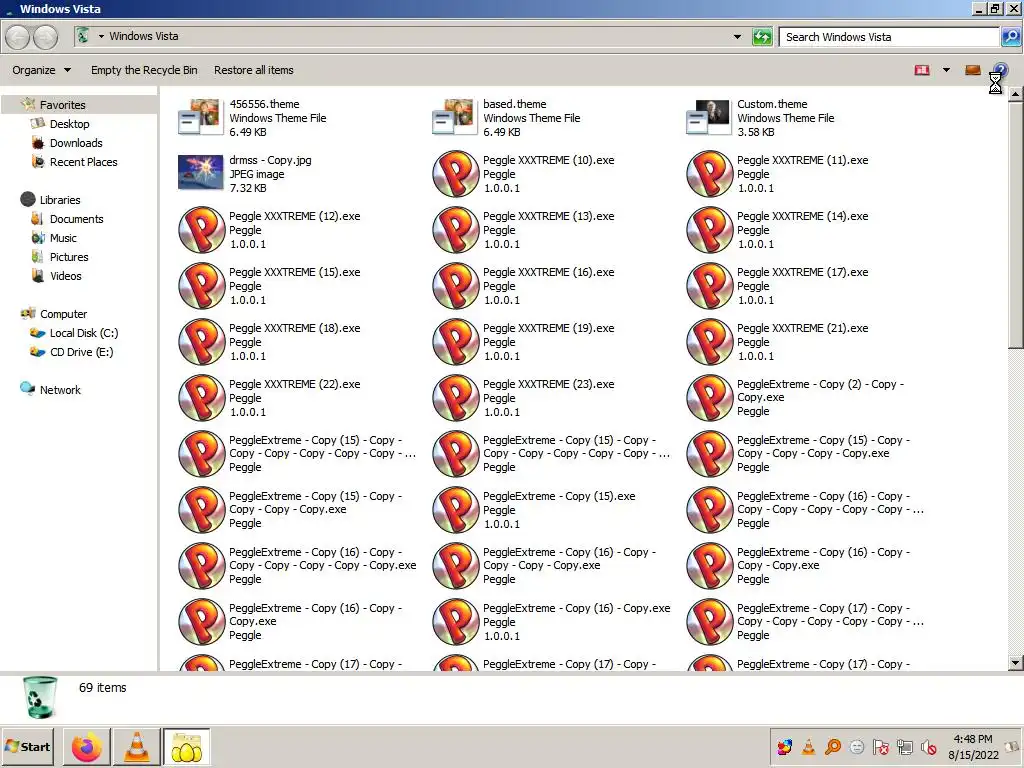Click the taskbar clock showing 4:48 PM
The image size is (1024, 768).
coord(972,739)
